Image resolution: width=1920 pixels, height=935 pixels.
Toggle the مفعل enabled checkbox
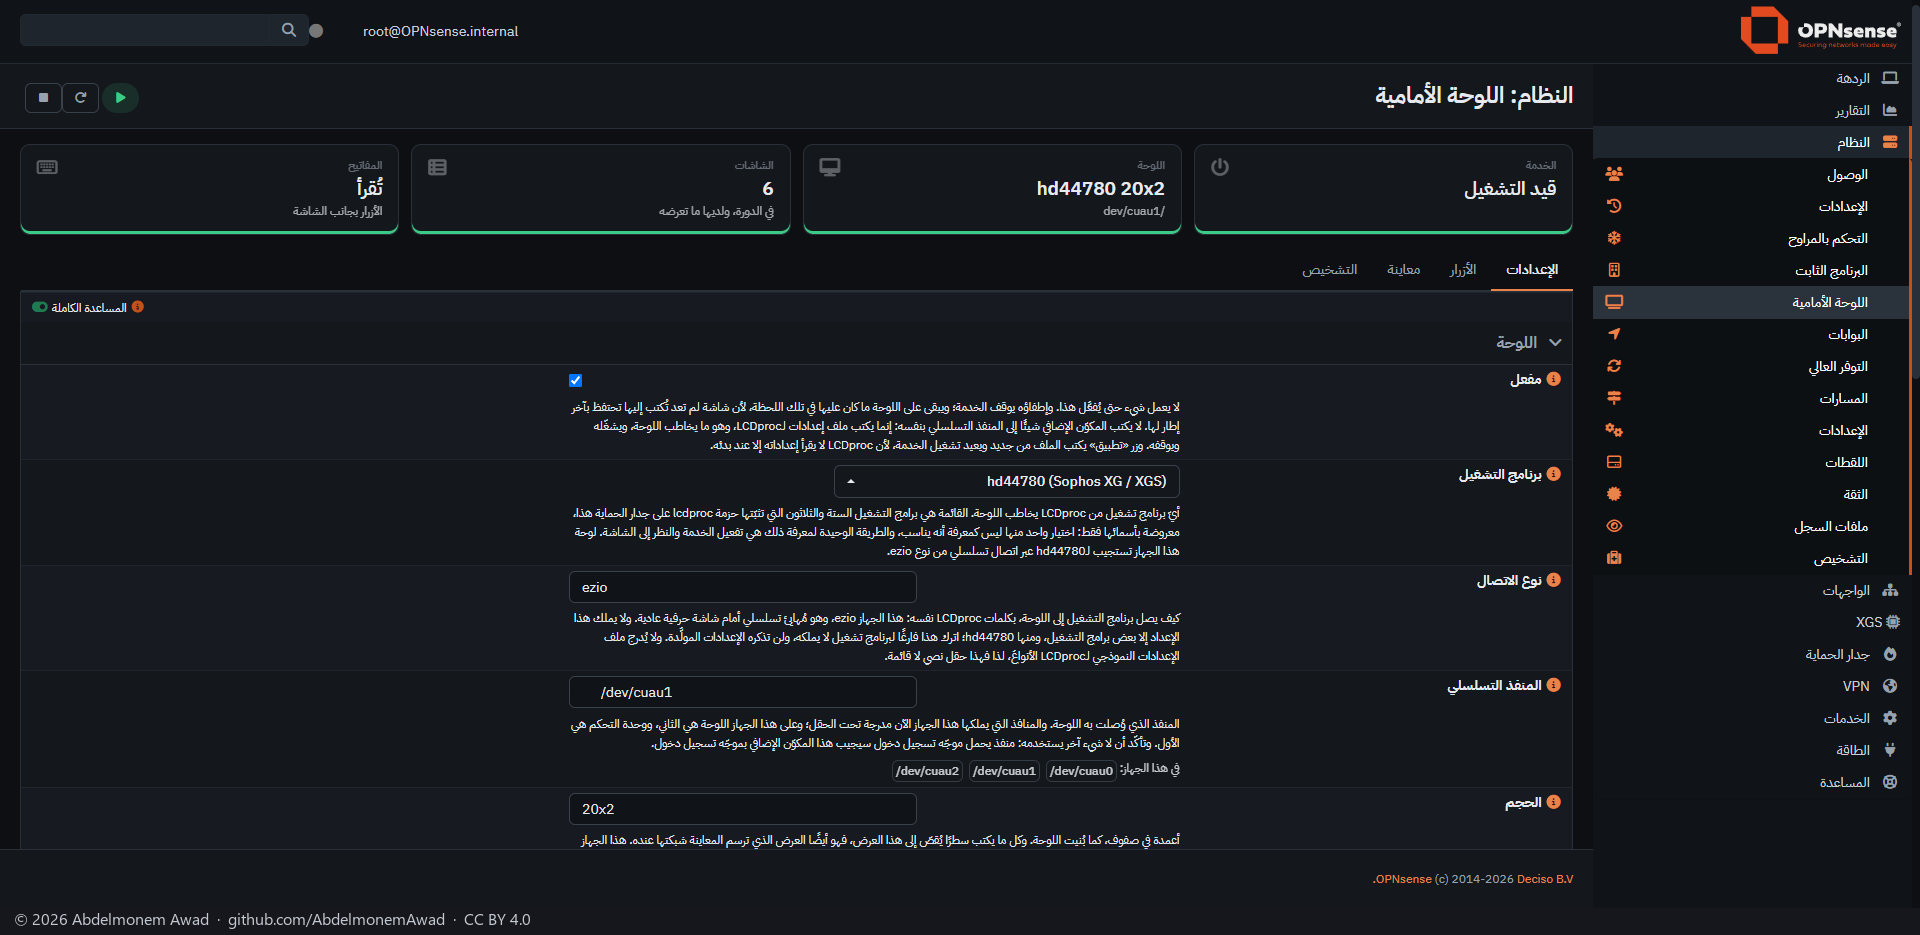click(x=575, y=380)
